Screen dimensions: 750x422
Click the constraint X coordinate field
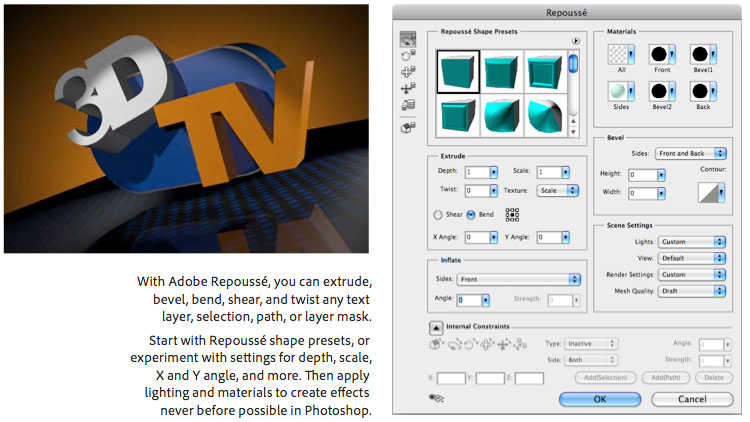[x=451, y=378]
